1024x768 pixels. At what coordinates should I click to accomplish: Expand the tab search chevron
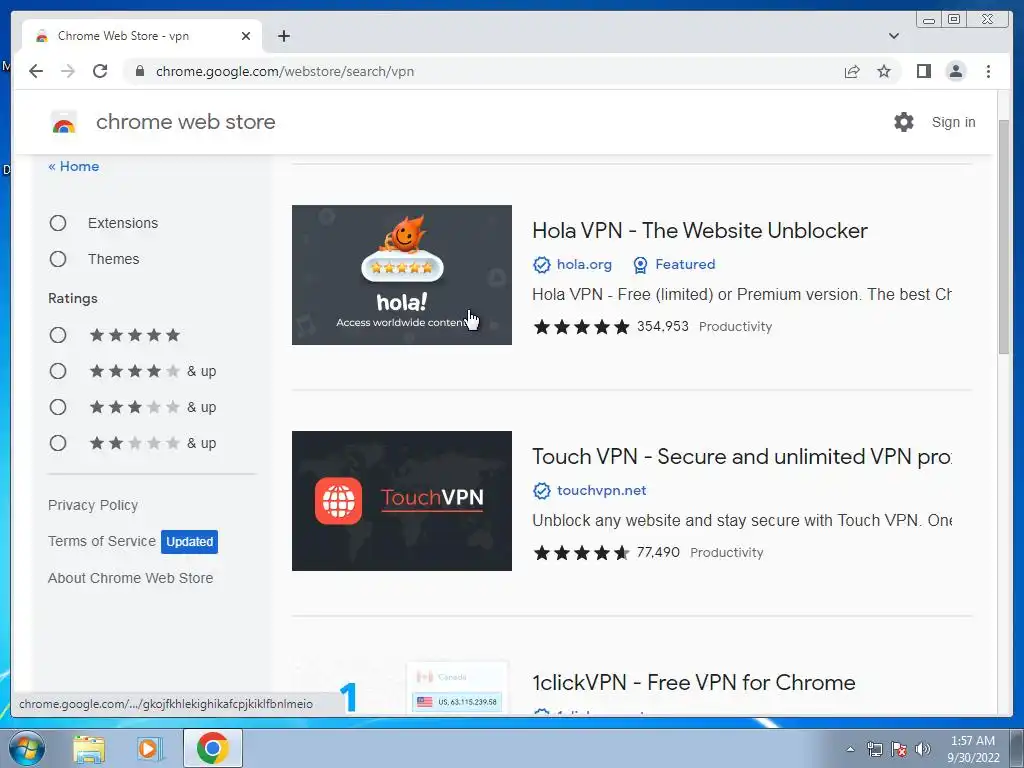click(x=893, y=36)
